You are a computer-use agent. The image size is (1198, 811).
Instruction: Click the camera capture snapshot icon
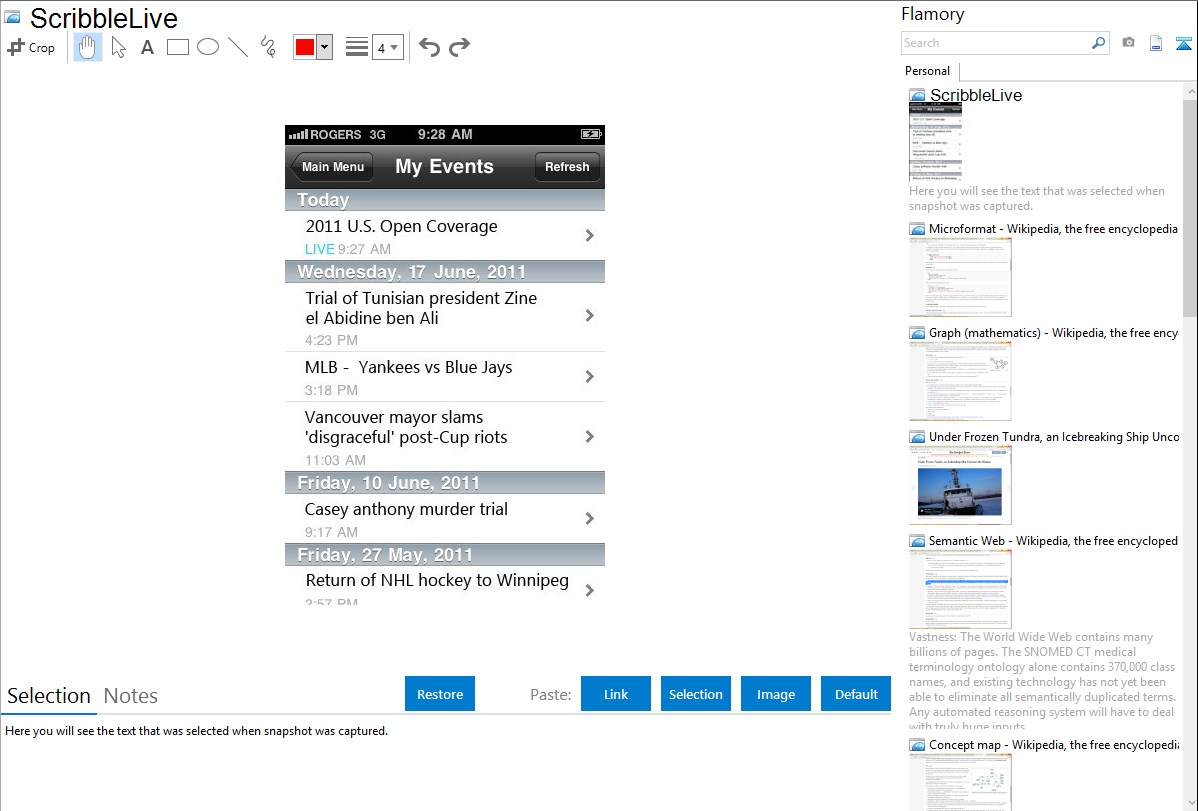1128,43
